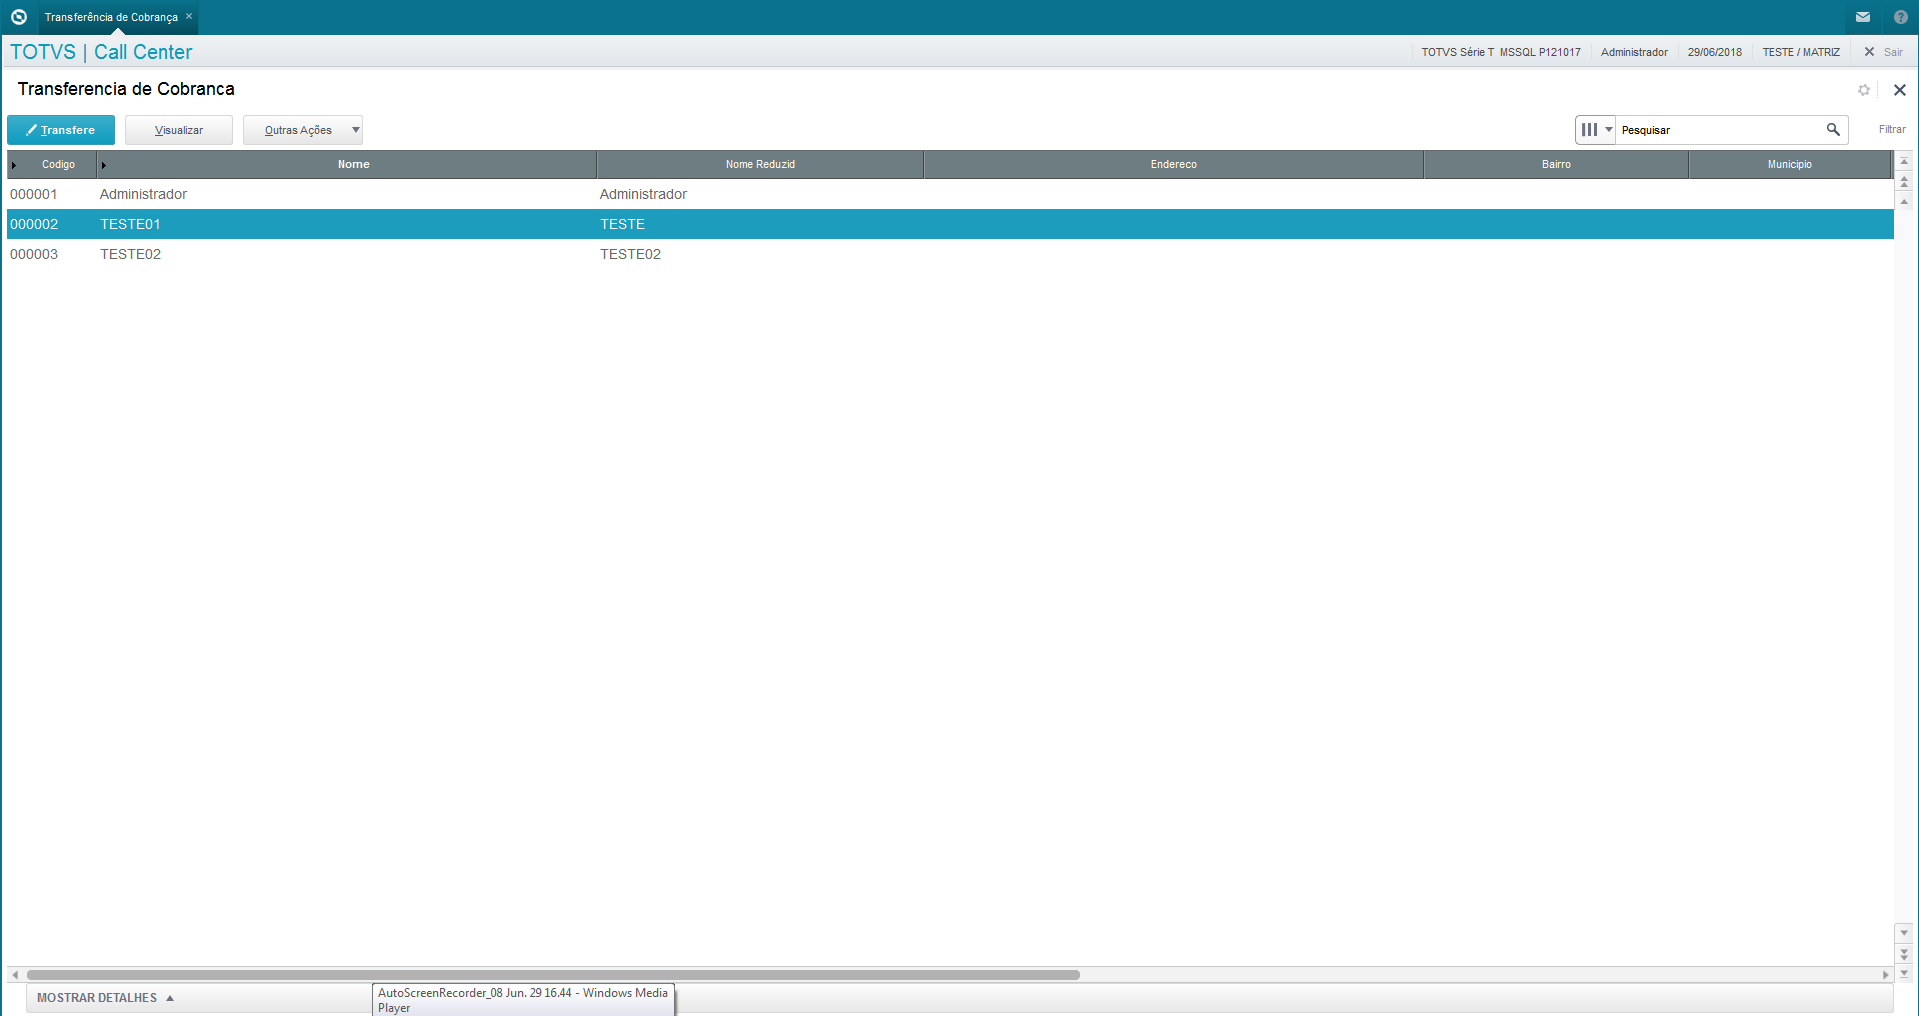Click the Visualizar button
1919x1016 pixels.
point(179,130)
